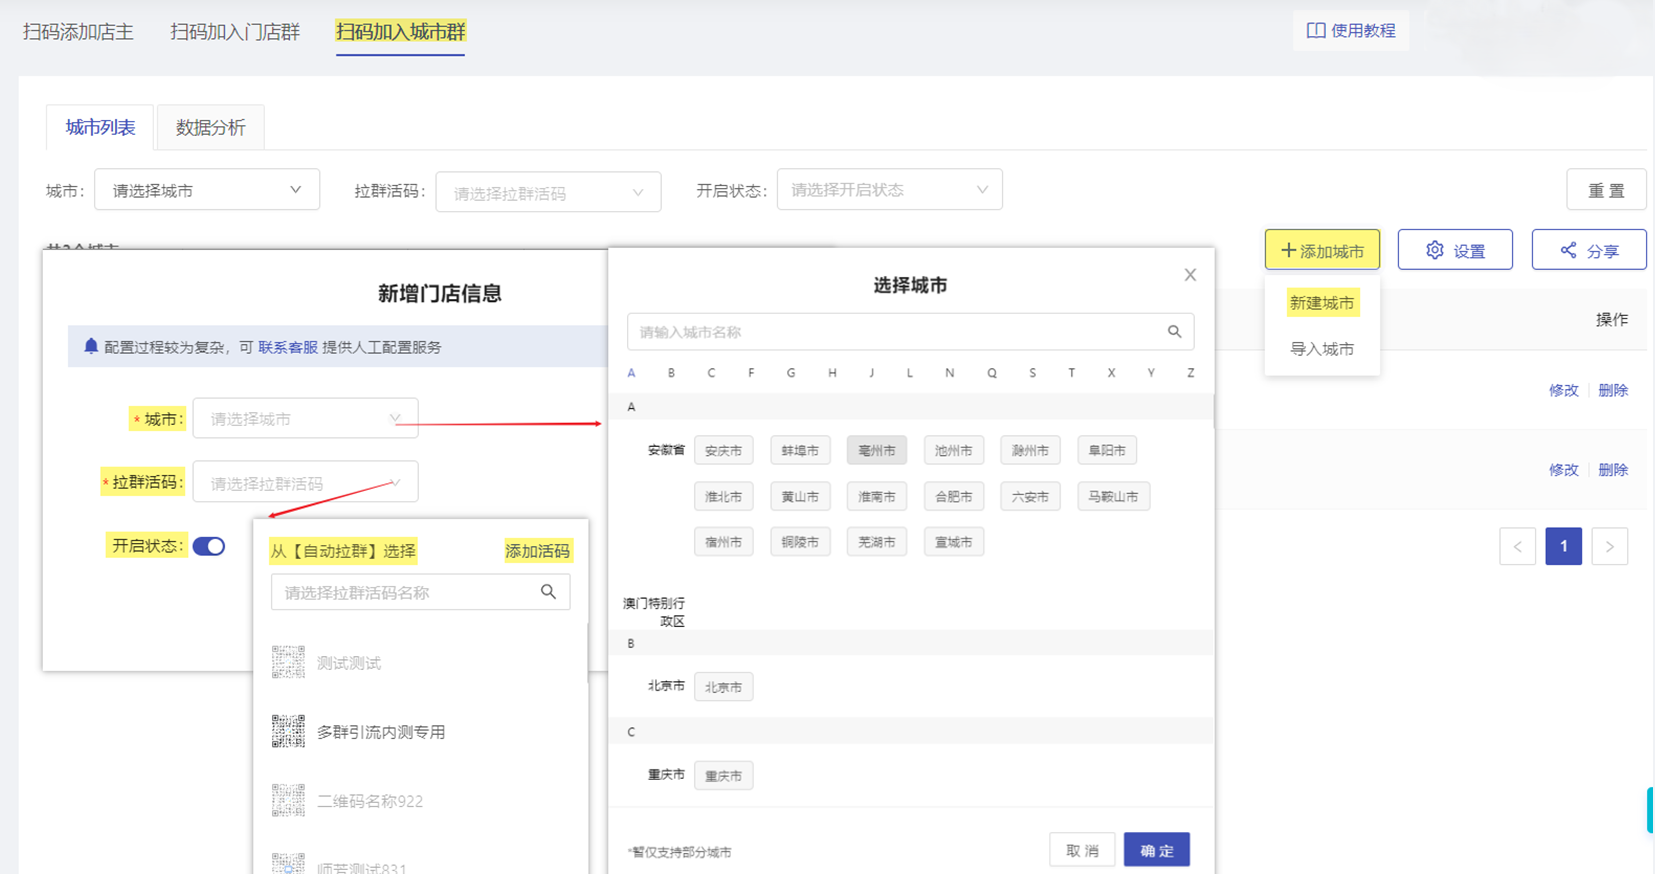The width and height of the screenshot is (1655, 874).
Task: Focus the 请输入城市名称 search field
Action: pyautogui.click(x=910, y=332)
